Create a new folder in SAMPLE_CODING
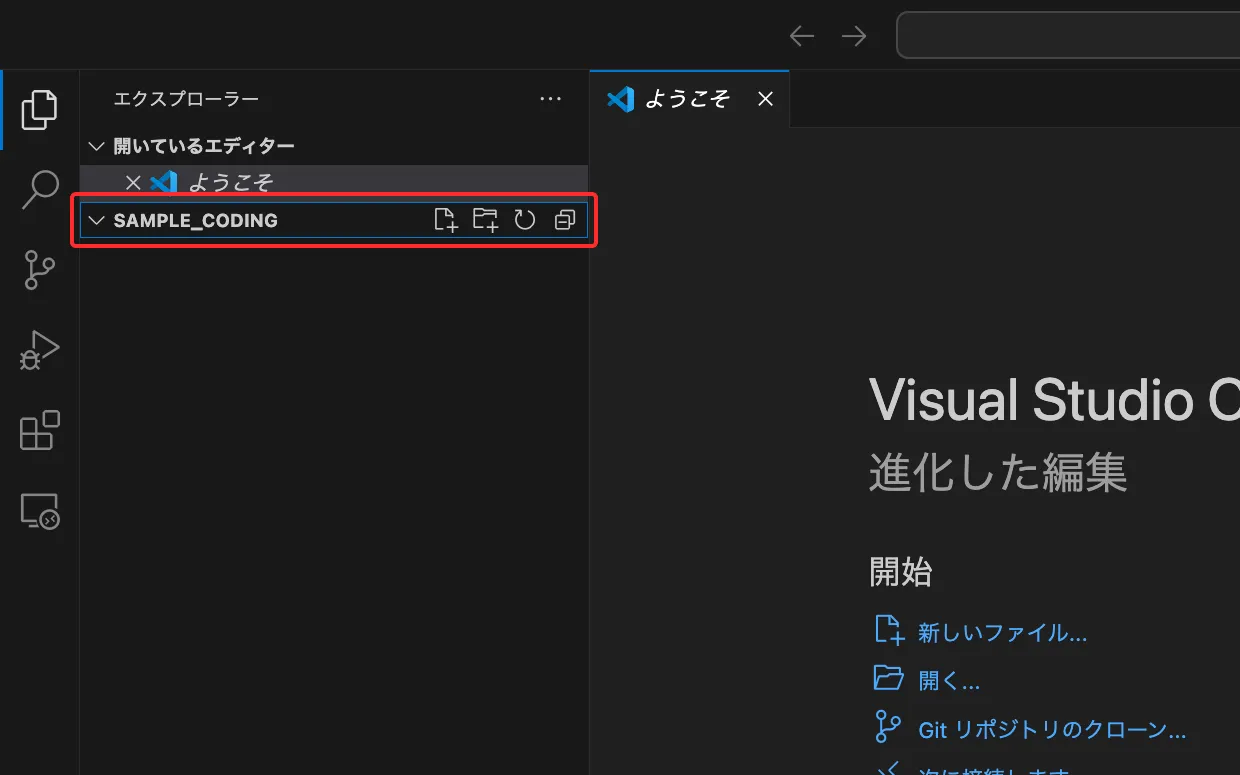1240x775 pixels. 485,220
